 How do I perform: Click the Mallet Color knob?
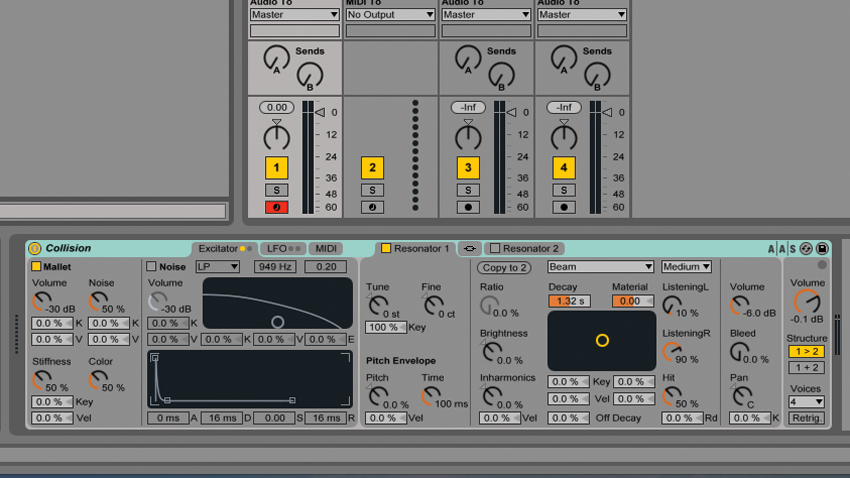(98, 380)
